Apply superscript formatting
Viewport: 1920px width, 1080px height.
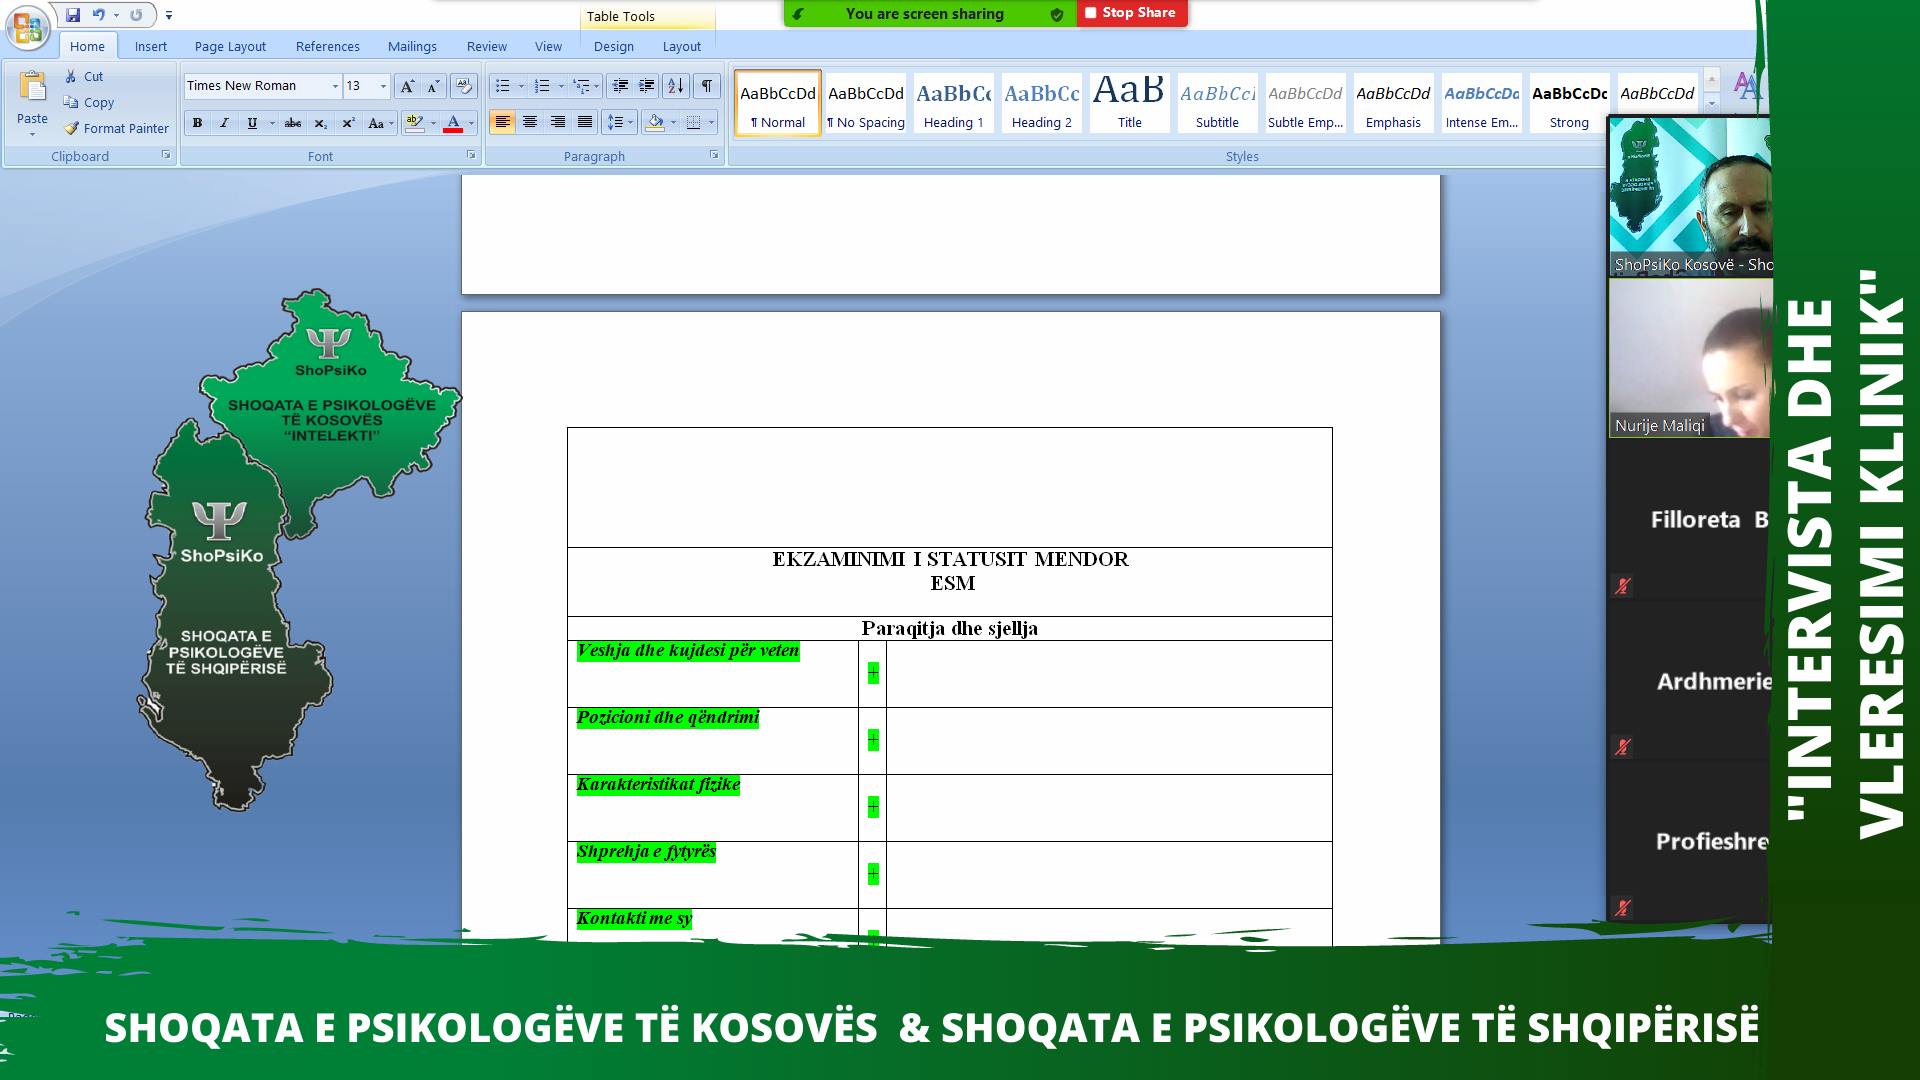pos(348,123)
